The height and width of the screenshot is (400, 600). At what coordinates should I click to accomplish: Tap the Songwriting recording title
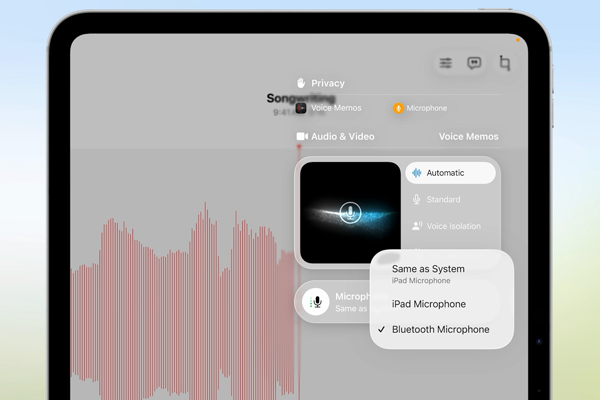tap(301, 98)
